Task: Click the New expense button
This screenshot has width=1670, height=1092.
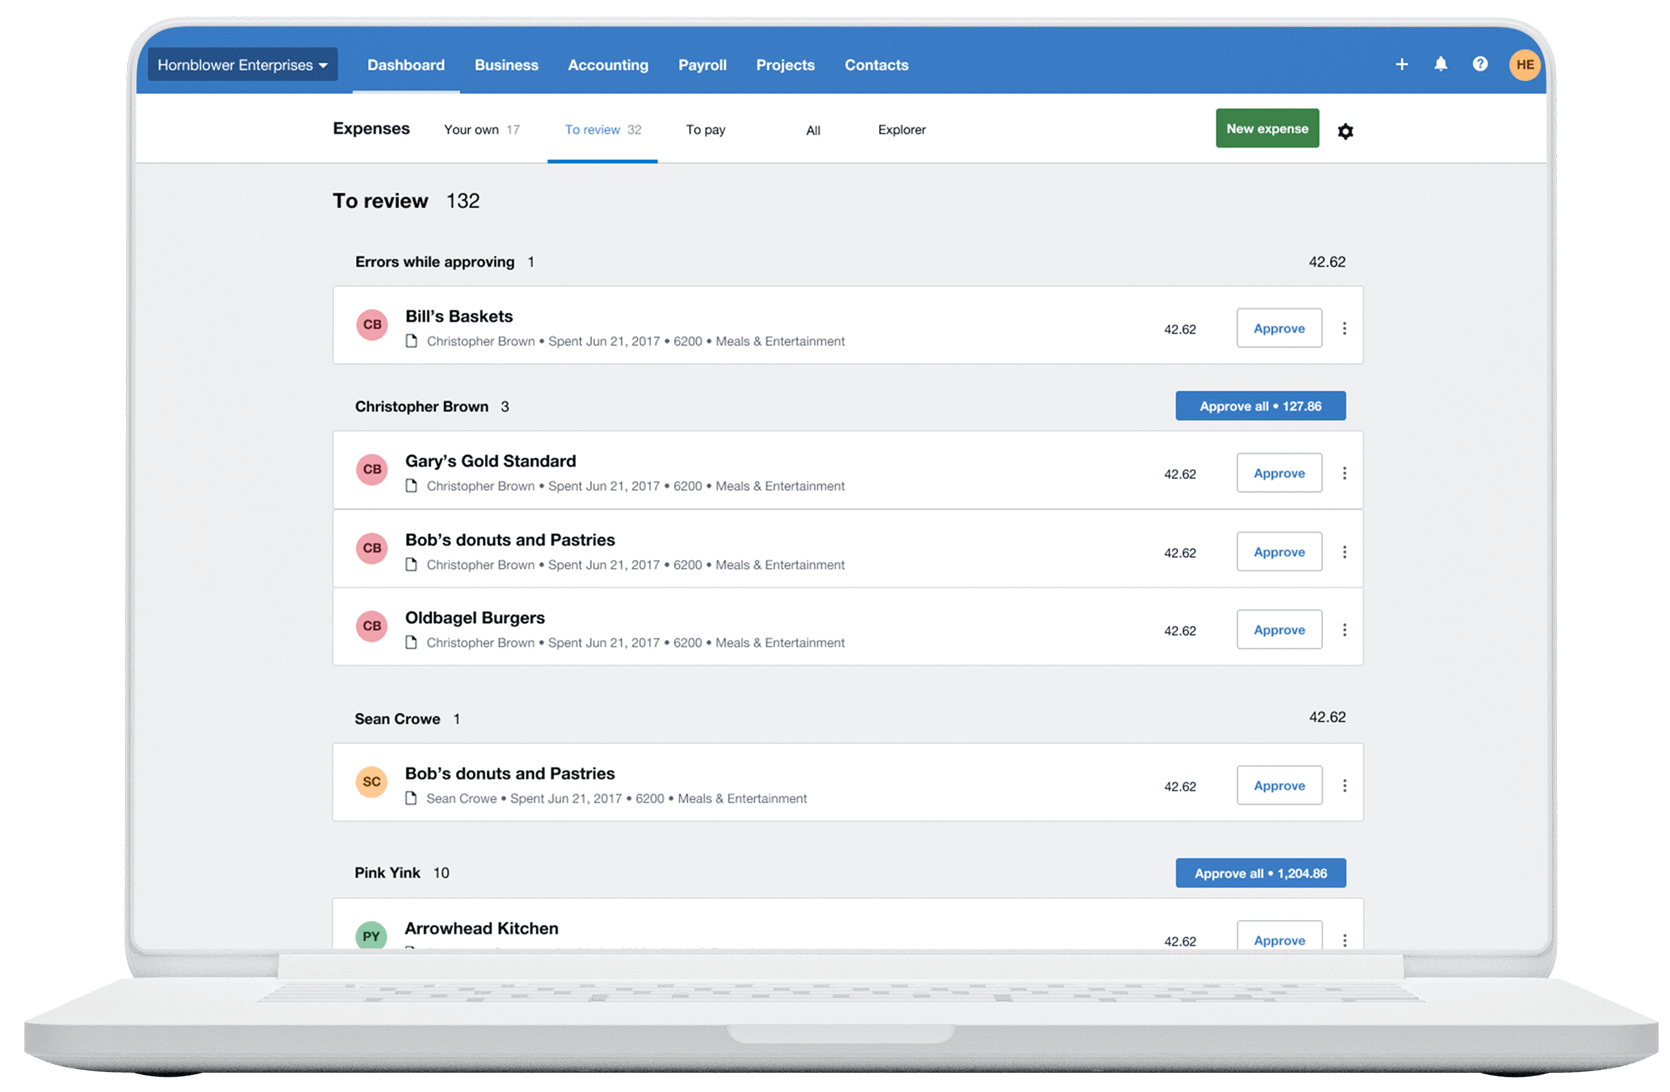Action: [x=1267, y=128]
